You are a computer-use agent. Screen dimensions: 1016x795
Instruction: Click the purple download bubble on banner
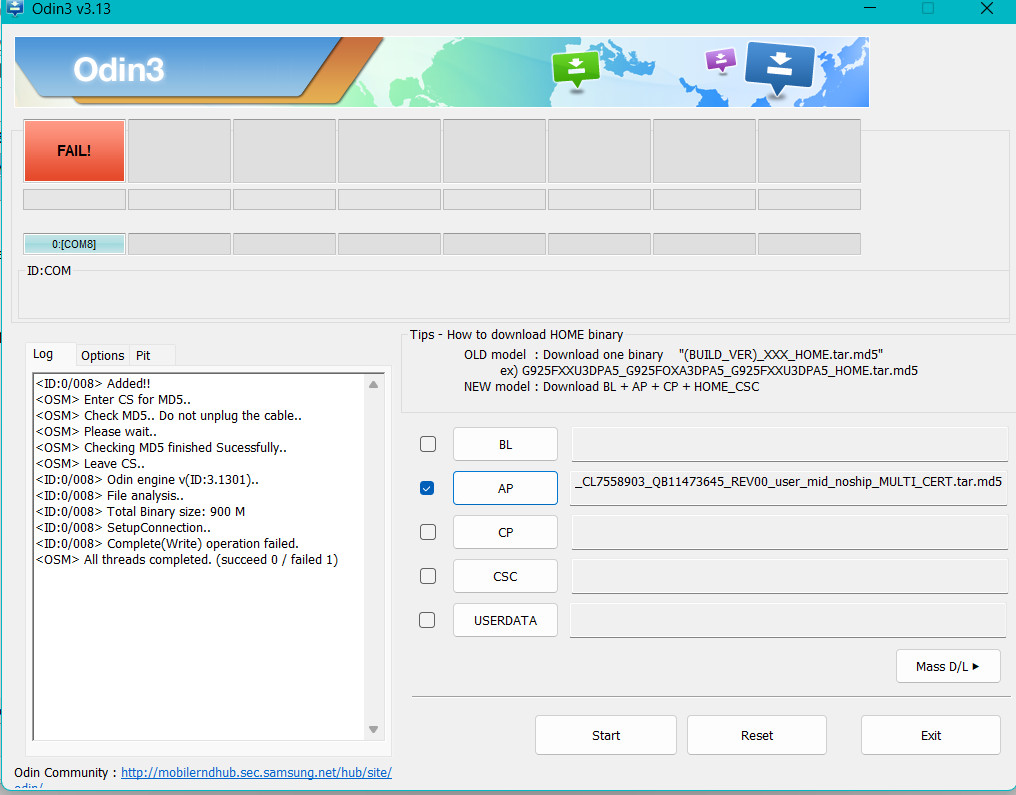point(721,61)
